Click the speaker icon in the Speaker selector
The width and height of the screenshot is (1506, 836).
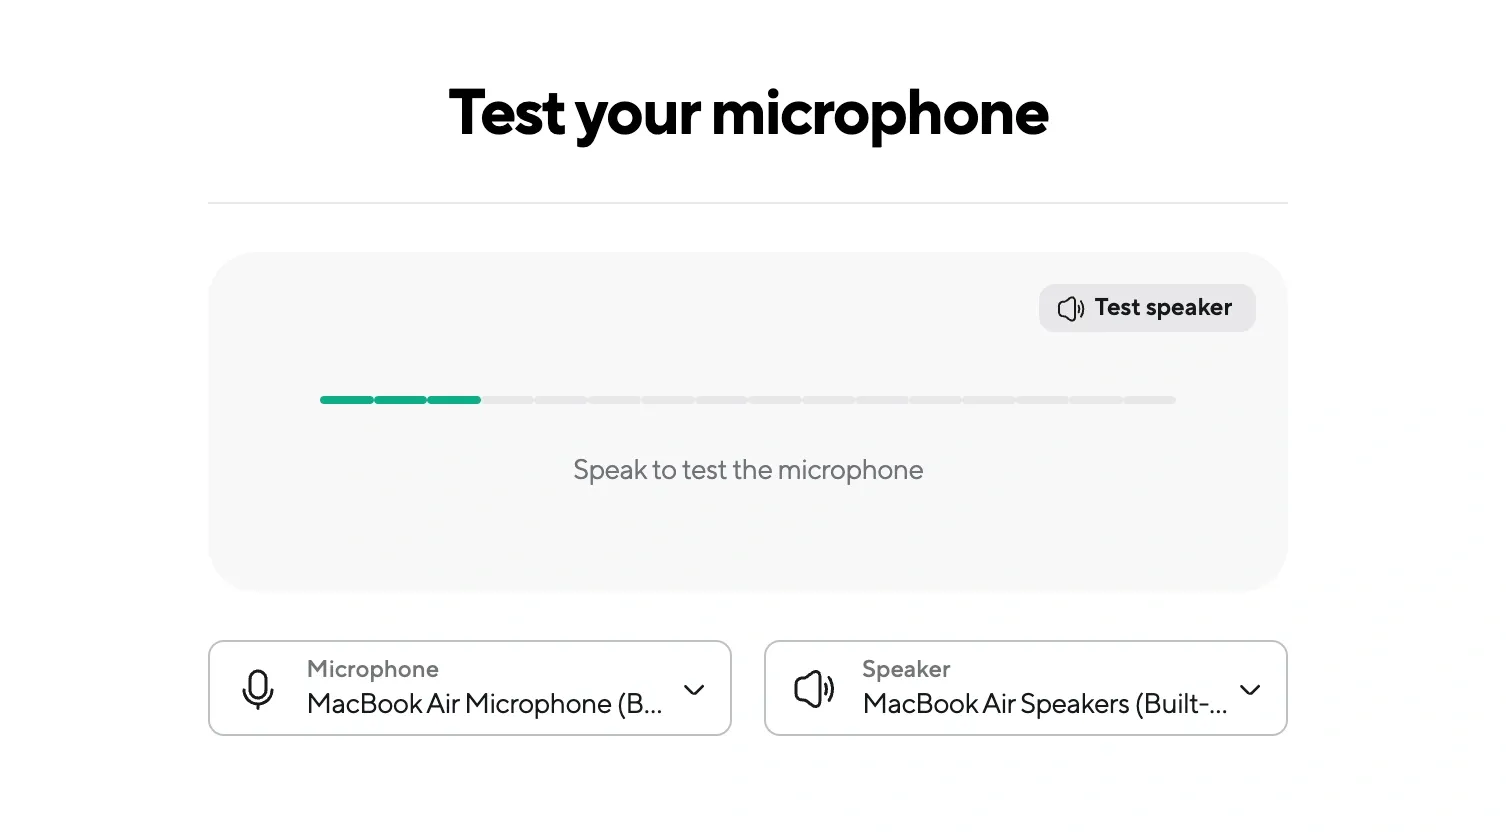[814, 689]
